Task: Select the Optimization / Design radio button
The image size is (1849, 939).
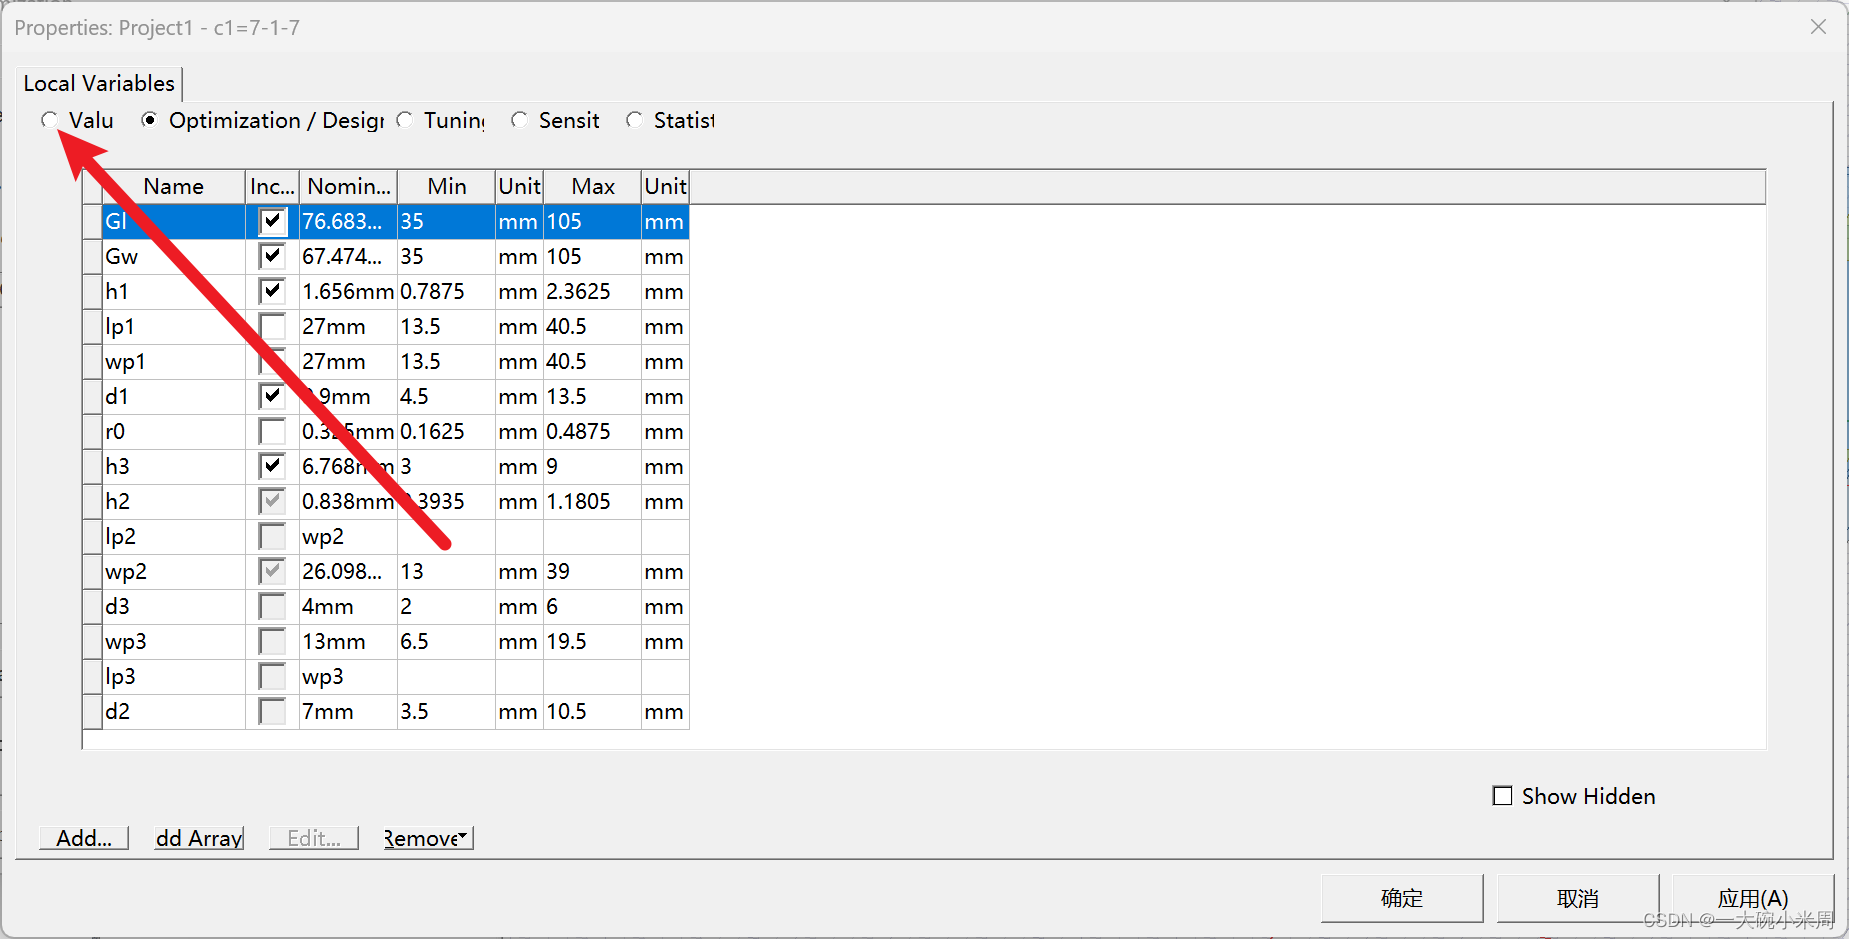Action: [149, 120]
